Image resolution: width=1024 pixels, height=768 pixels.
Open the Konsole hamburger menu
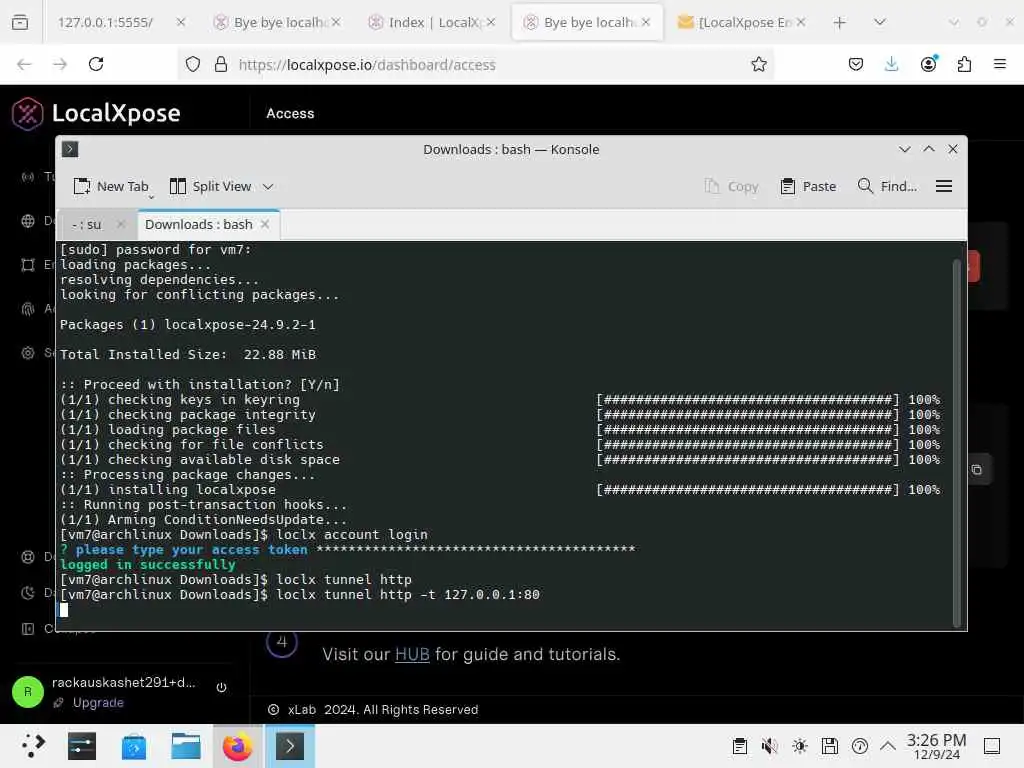pos(944,187)
